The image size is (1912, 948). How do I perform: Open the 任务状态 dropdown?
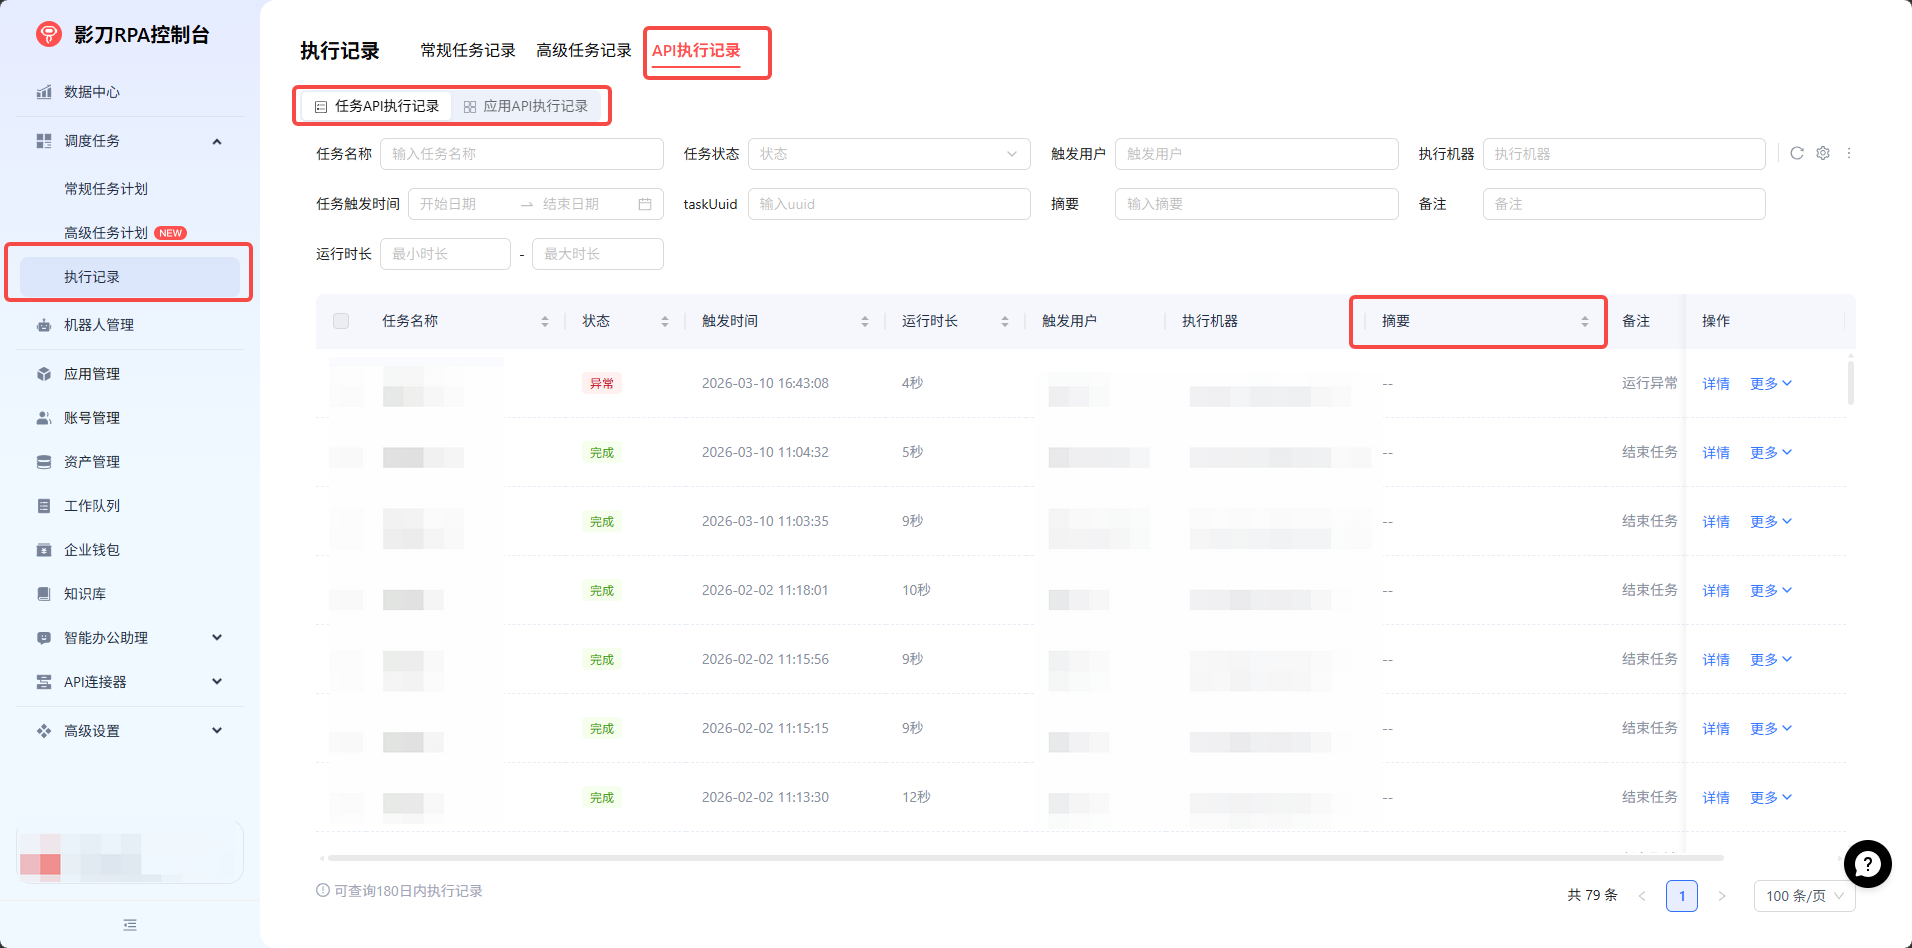pos(888,154)
